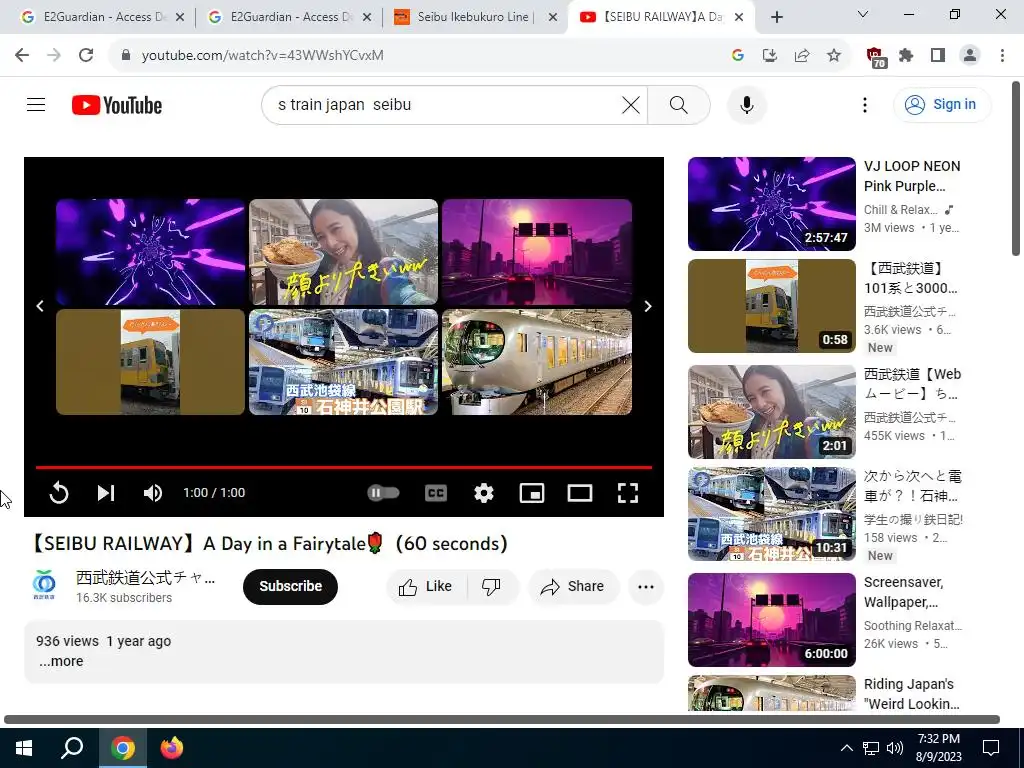The image size is (1024, 768).
Task: Open the silver Laview train endscreen thumbnail
Action: [537, 362]
